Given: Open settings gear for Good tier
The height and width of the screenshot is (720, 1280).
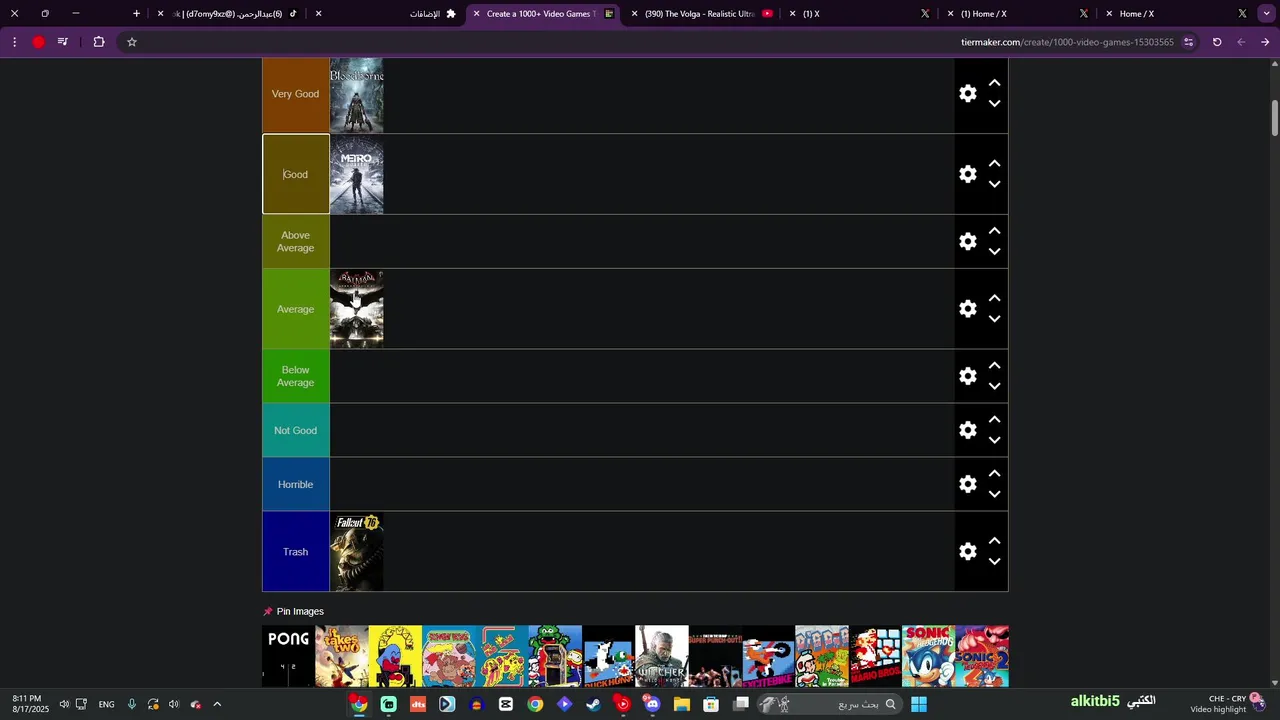Looking at the screenshot, I should click(967, 174).
